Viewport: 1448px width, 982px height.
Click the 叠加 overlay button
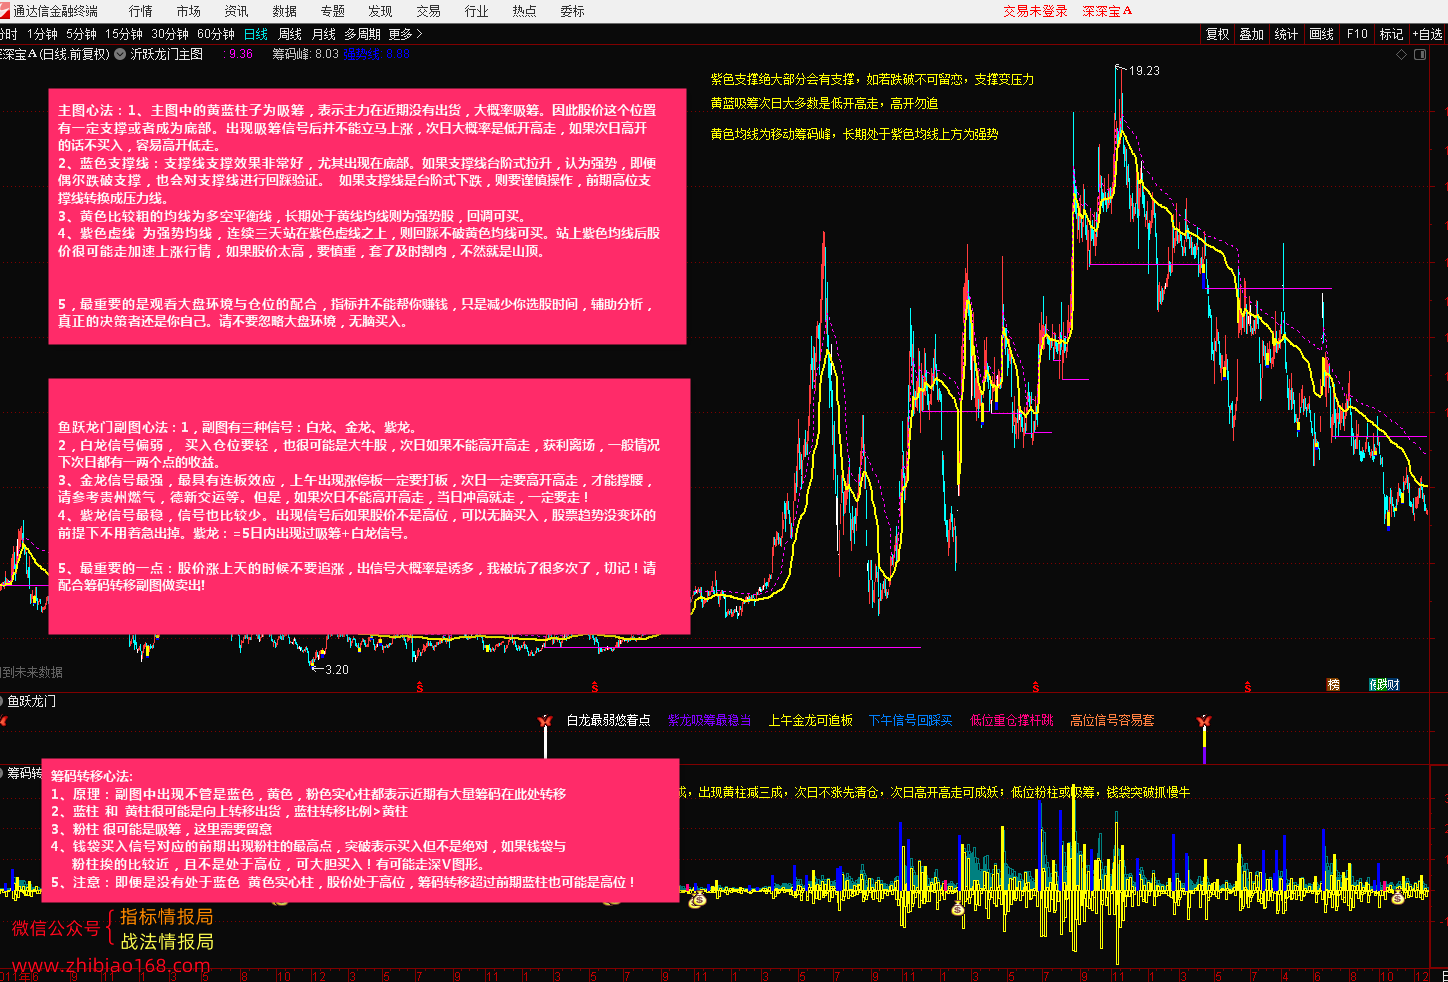coord(1252,34)
